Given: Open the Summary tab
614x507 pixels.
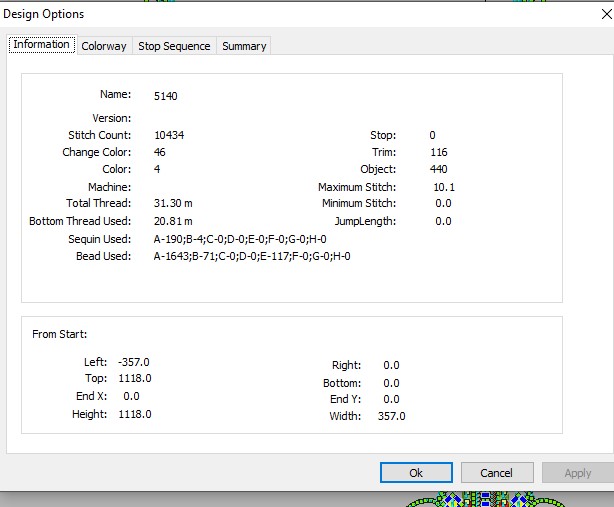Looking at the screenshot, I should 244,46.
